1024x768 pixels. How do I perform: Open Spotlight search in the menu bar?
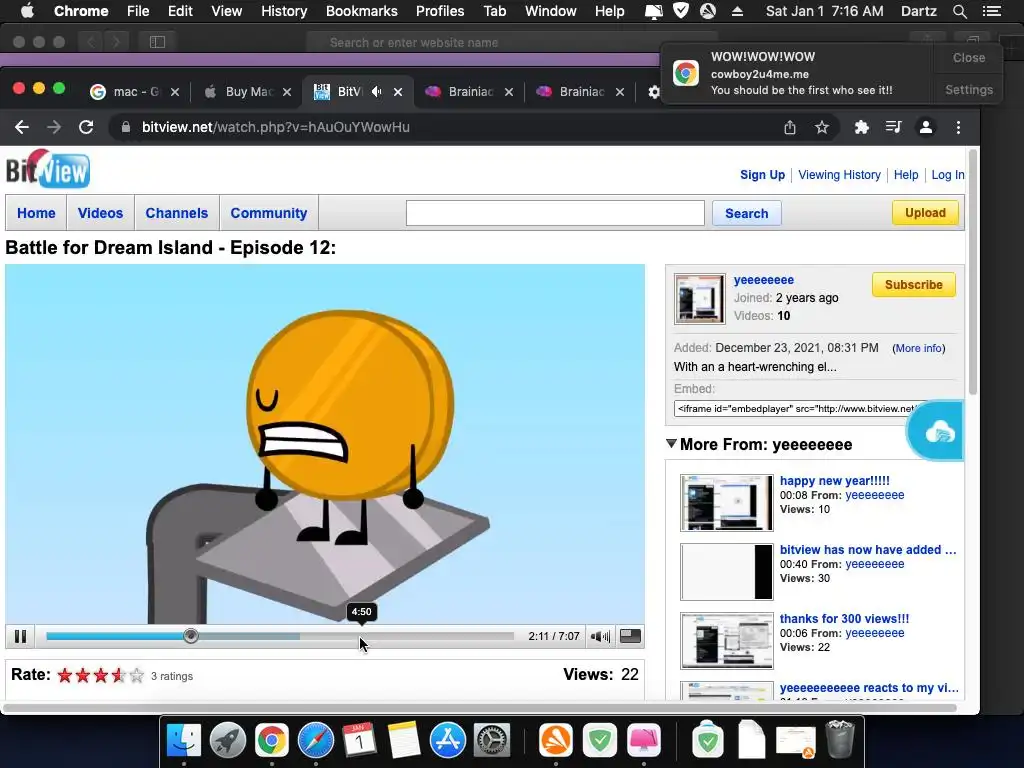click(x=959, y=11)
